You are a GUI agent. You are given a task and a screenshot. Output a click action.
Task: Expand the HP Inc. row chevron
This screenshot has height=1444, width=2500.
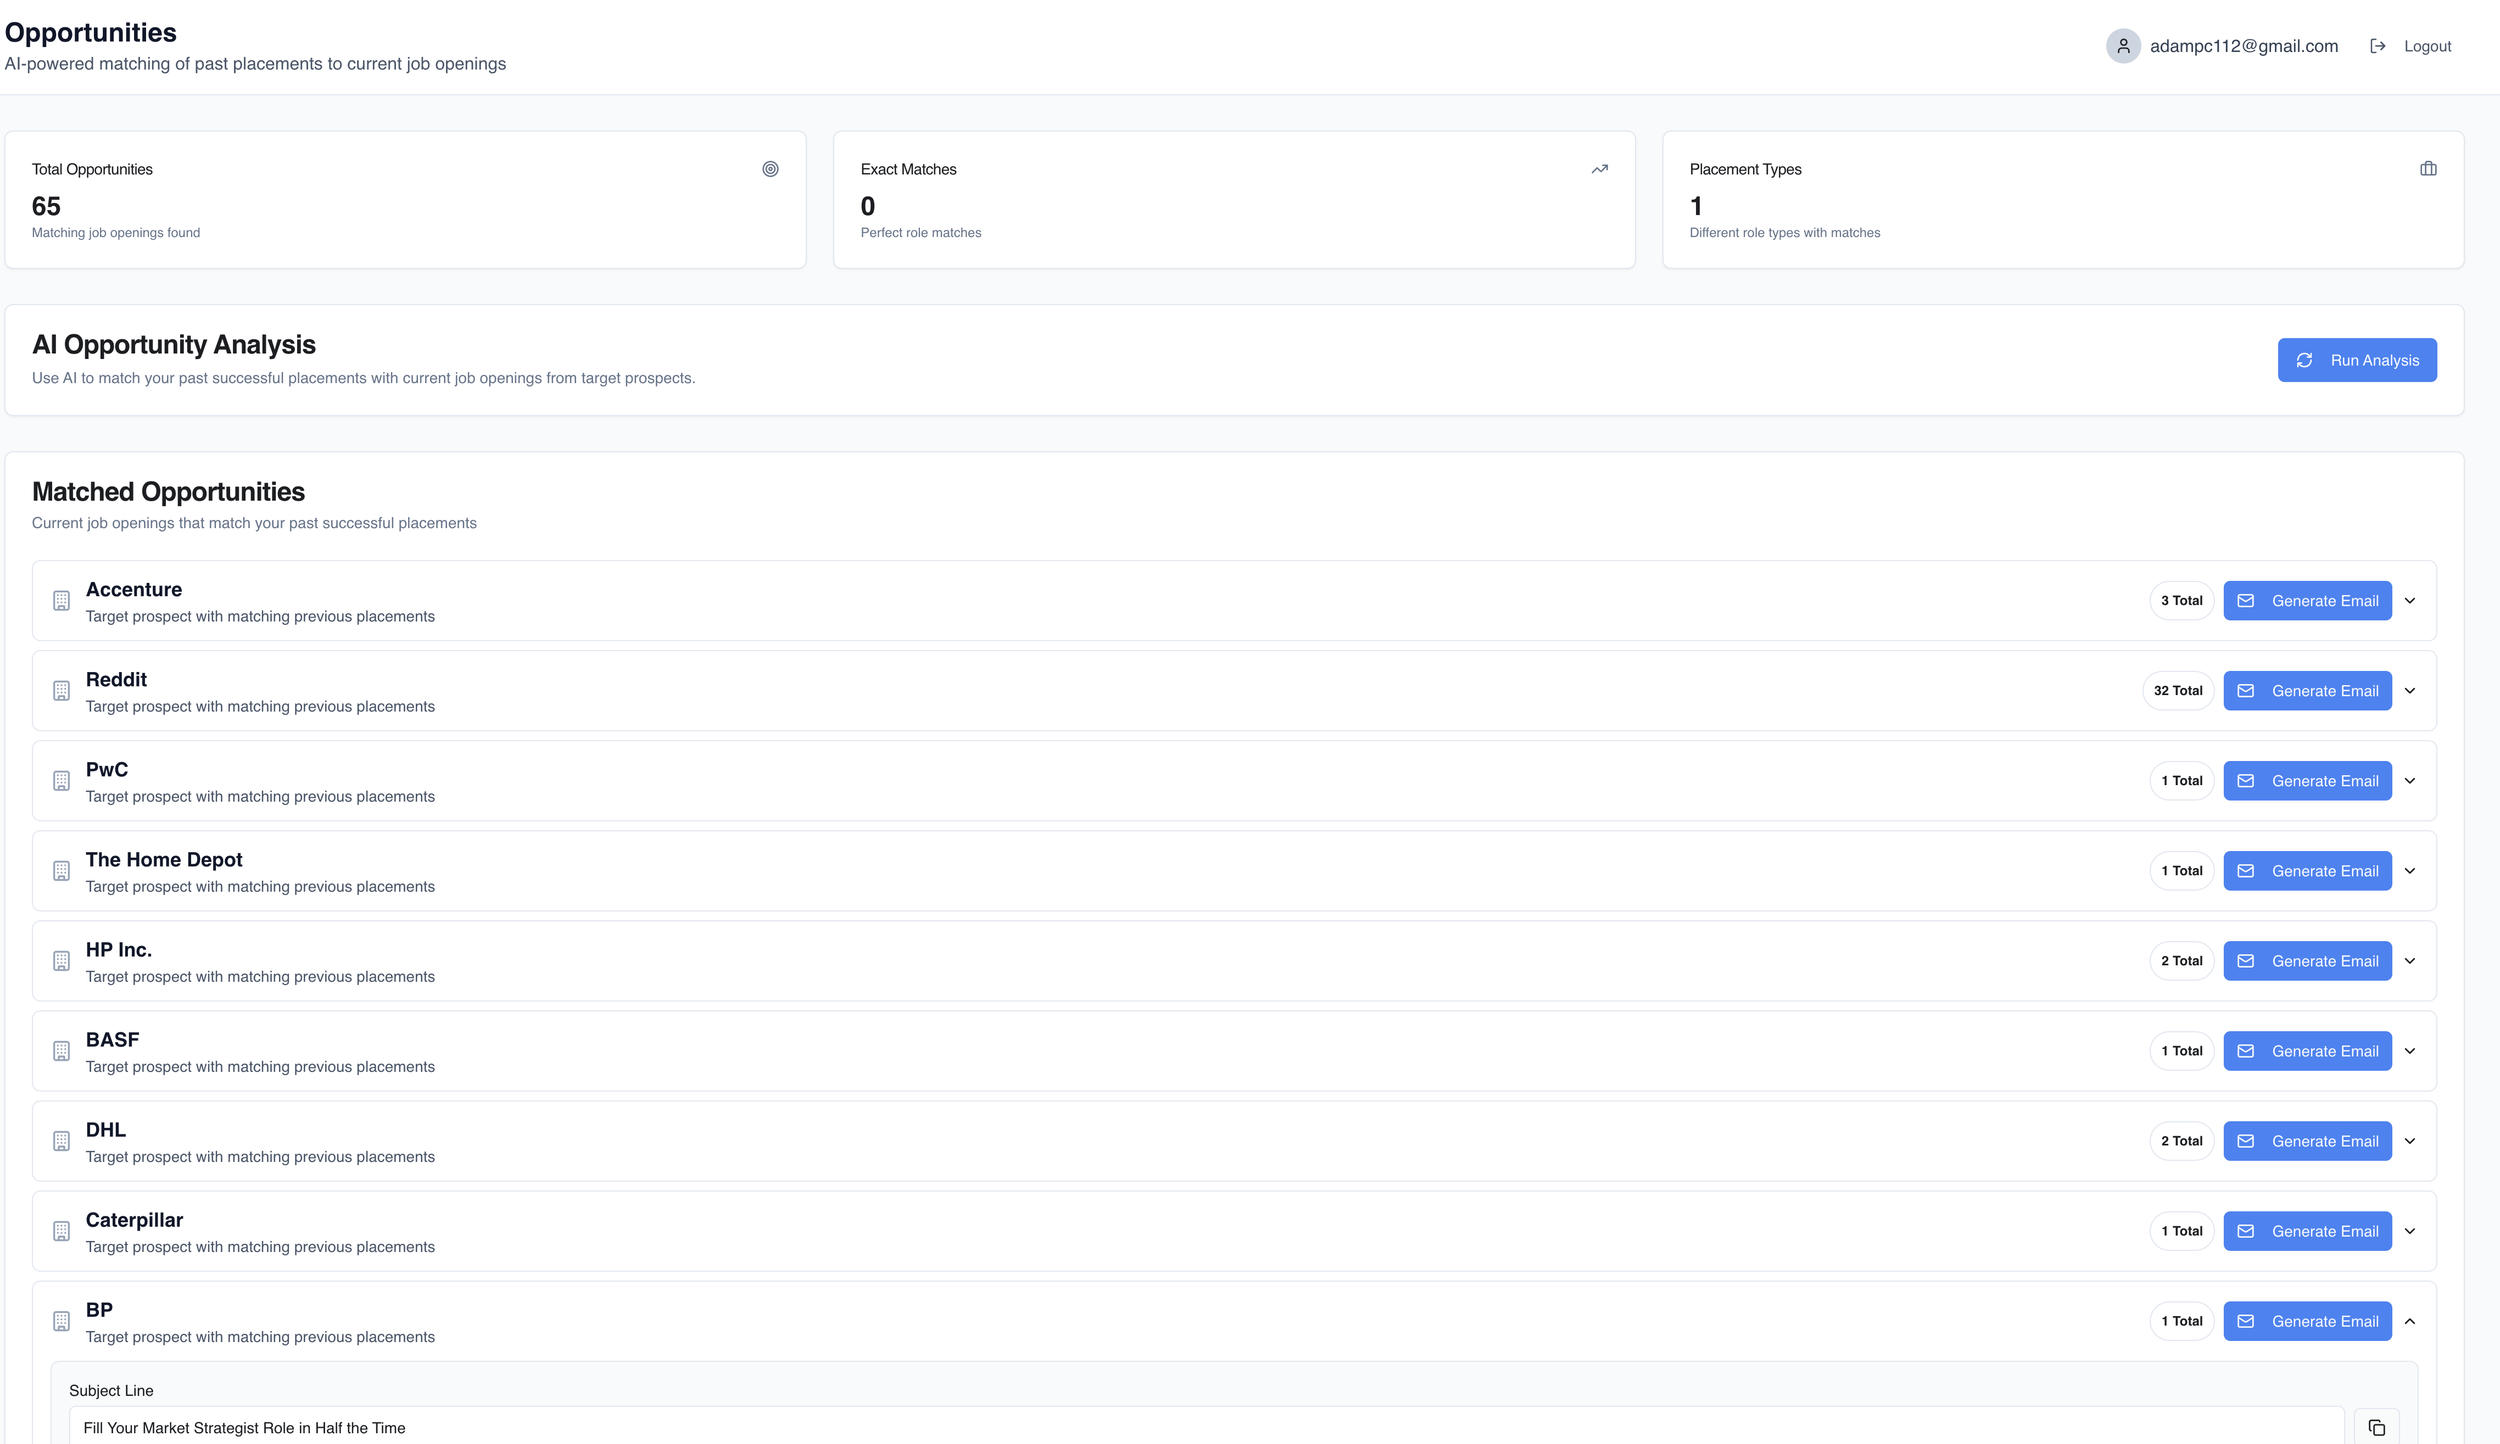pos(2409,961)
